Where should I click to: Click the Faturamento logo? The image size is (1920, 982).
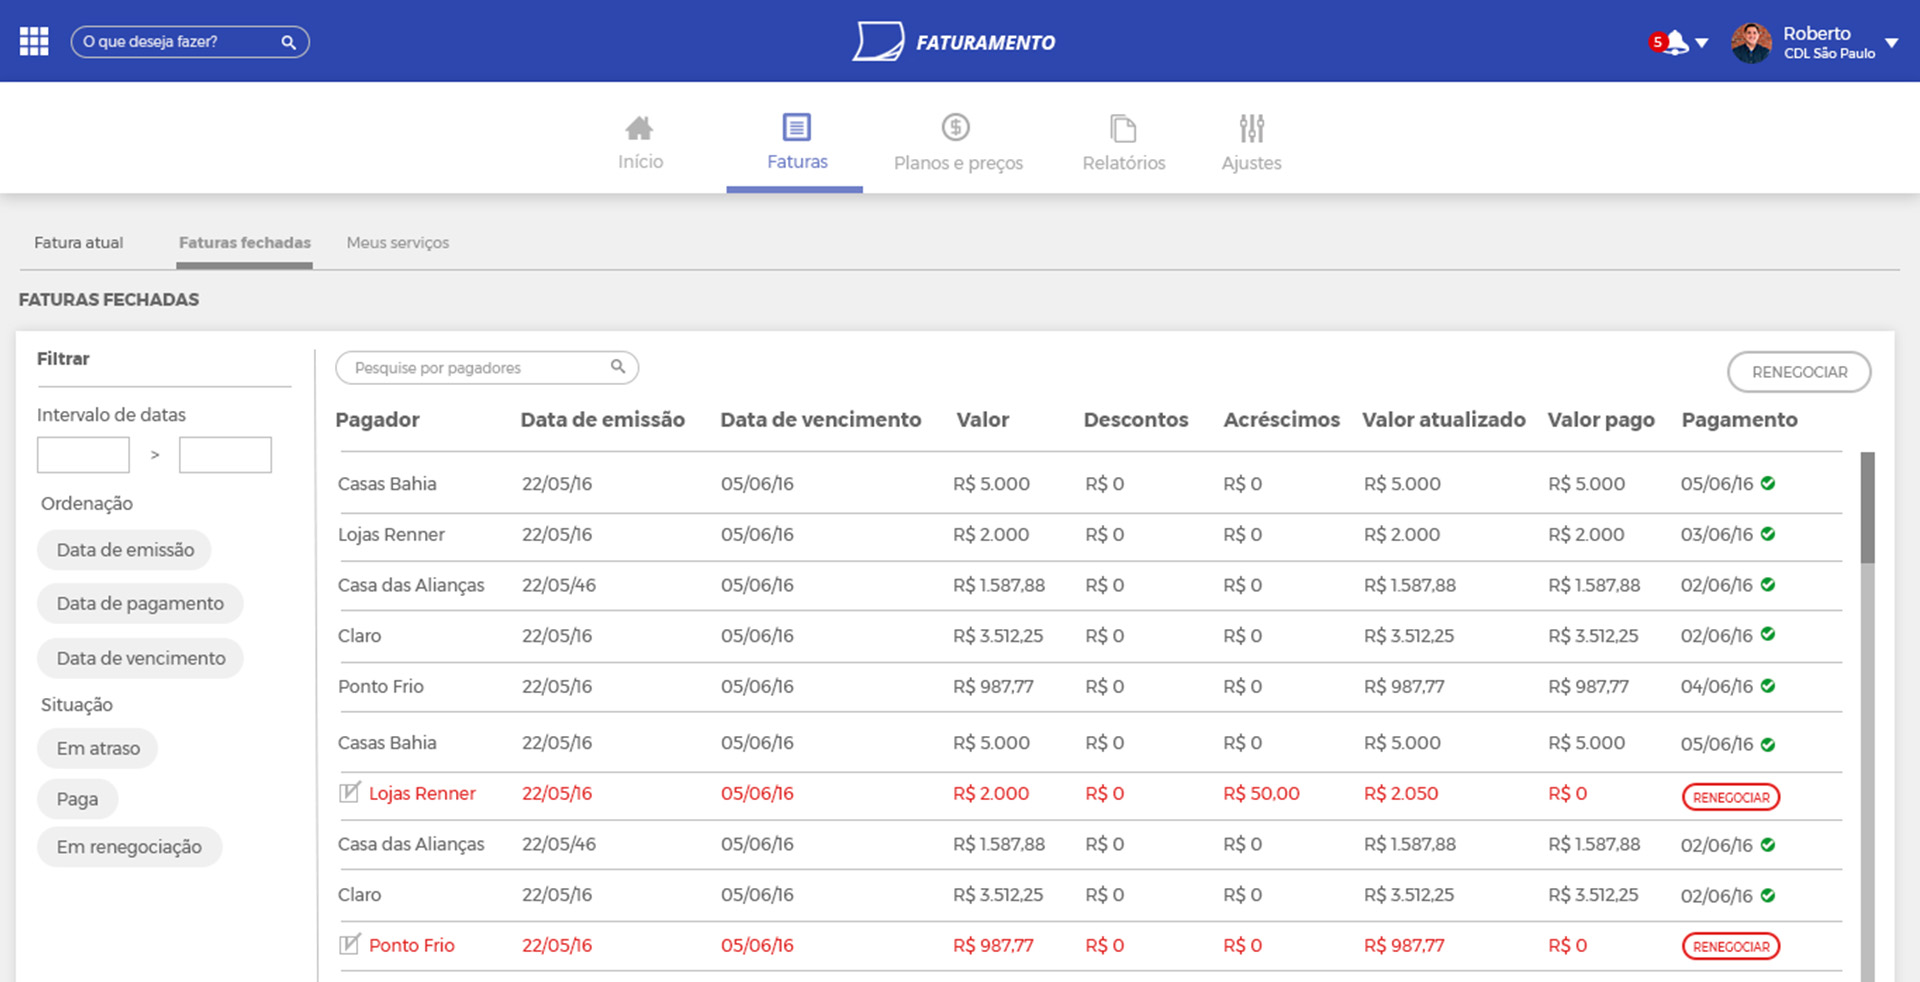tap(954, 42)
